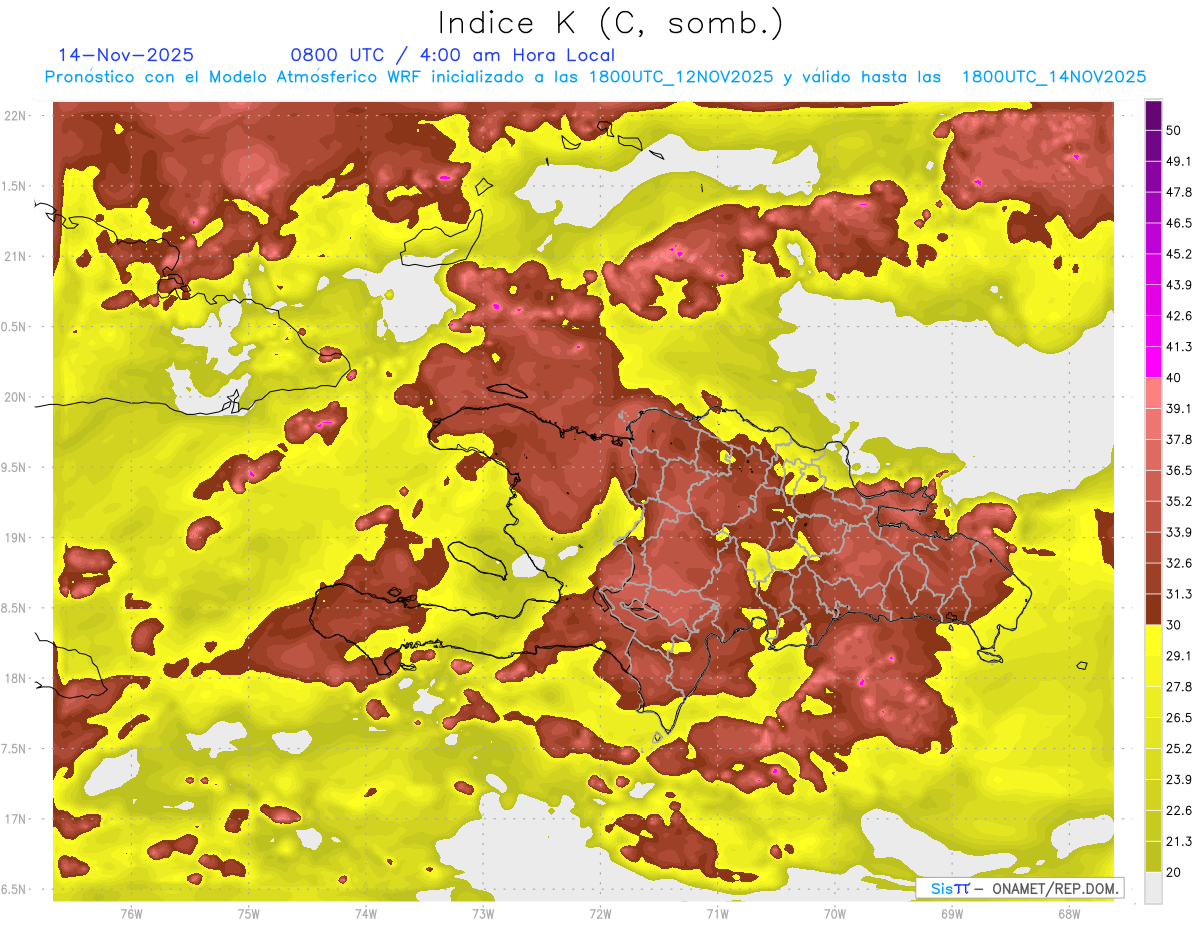This screenshot has height=927, width=1200.
Task: Click the legend value "36.5"
Action: [x=1178, y=470]
